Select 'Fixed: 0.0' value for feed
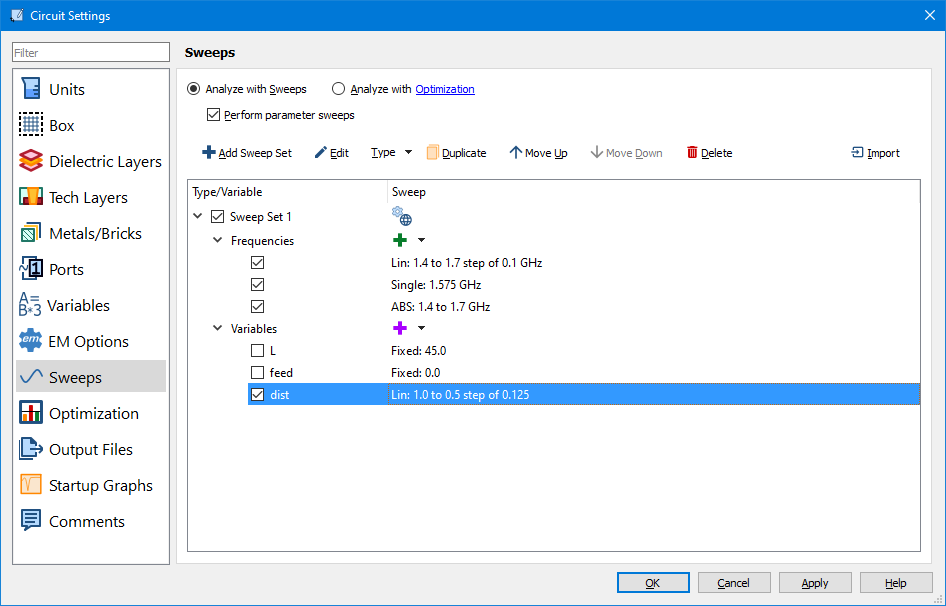The image size is (946, 606). (x=415, y=372)
